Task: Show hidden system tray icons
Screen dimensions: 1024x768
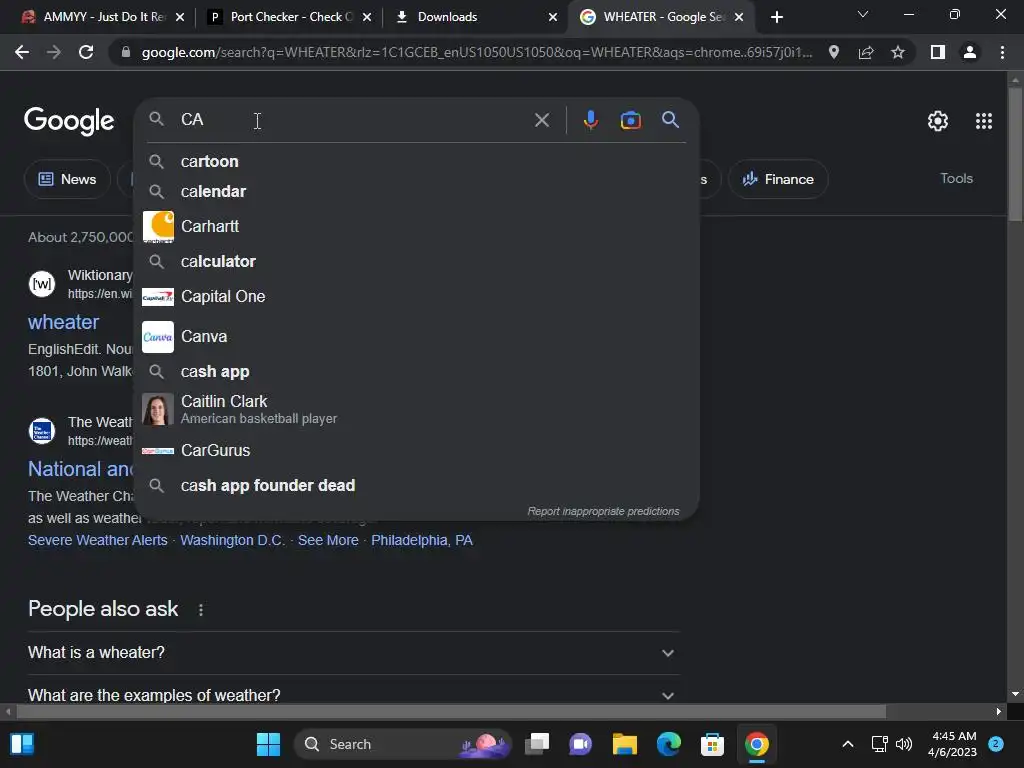Action: pyautogui.click(x=848, y=744)
